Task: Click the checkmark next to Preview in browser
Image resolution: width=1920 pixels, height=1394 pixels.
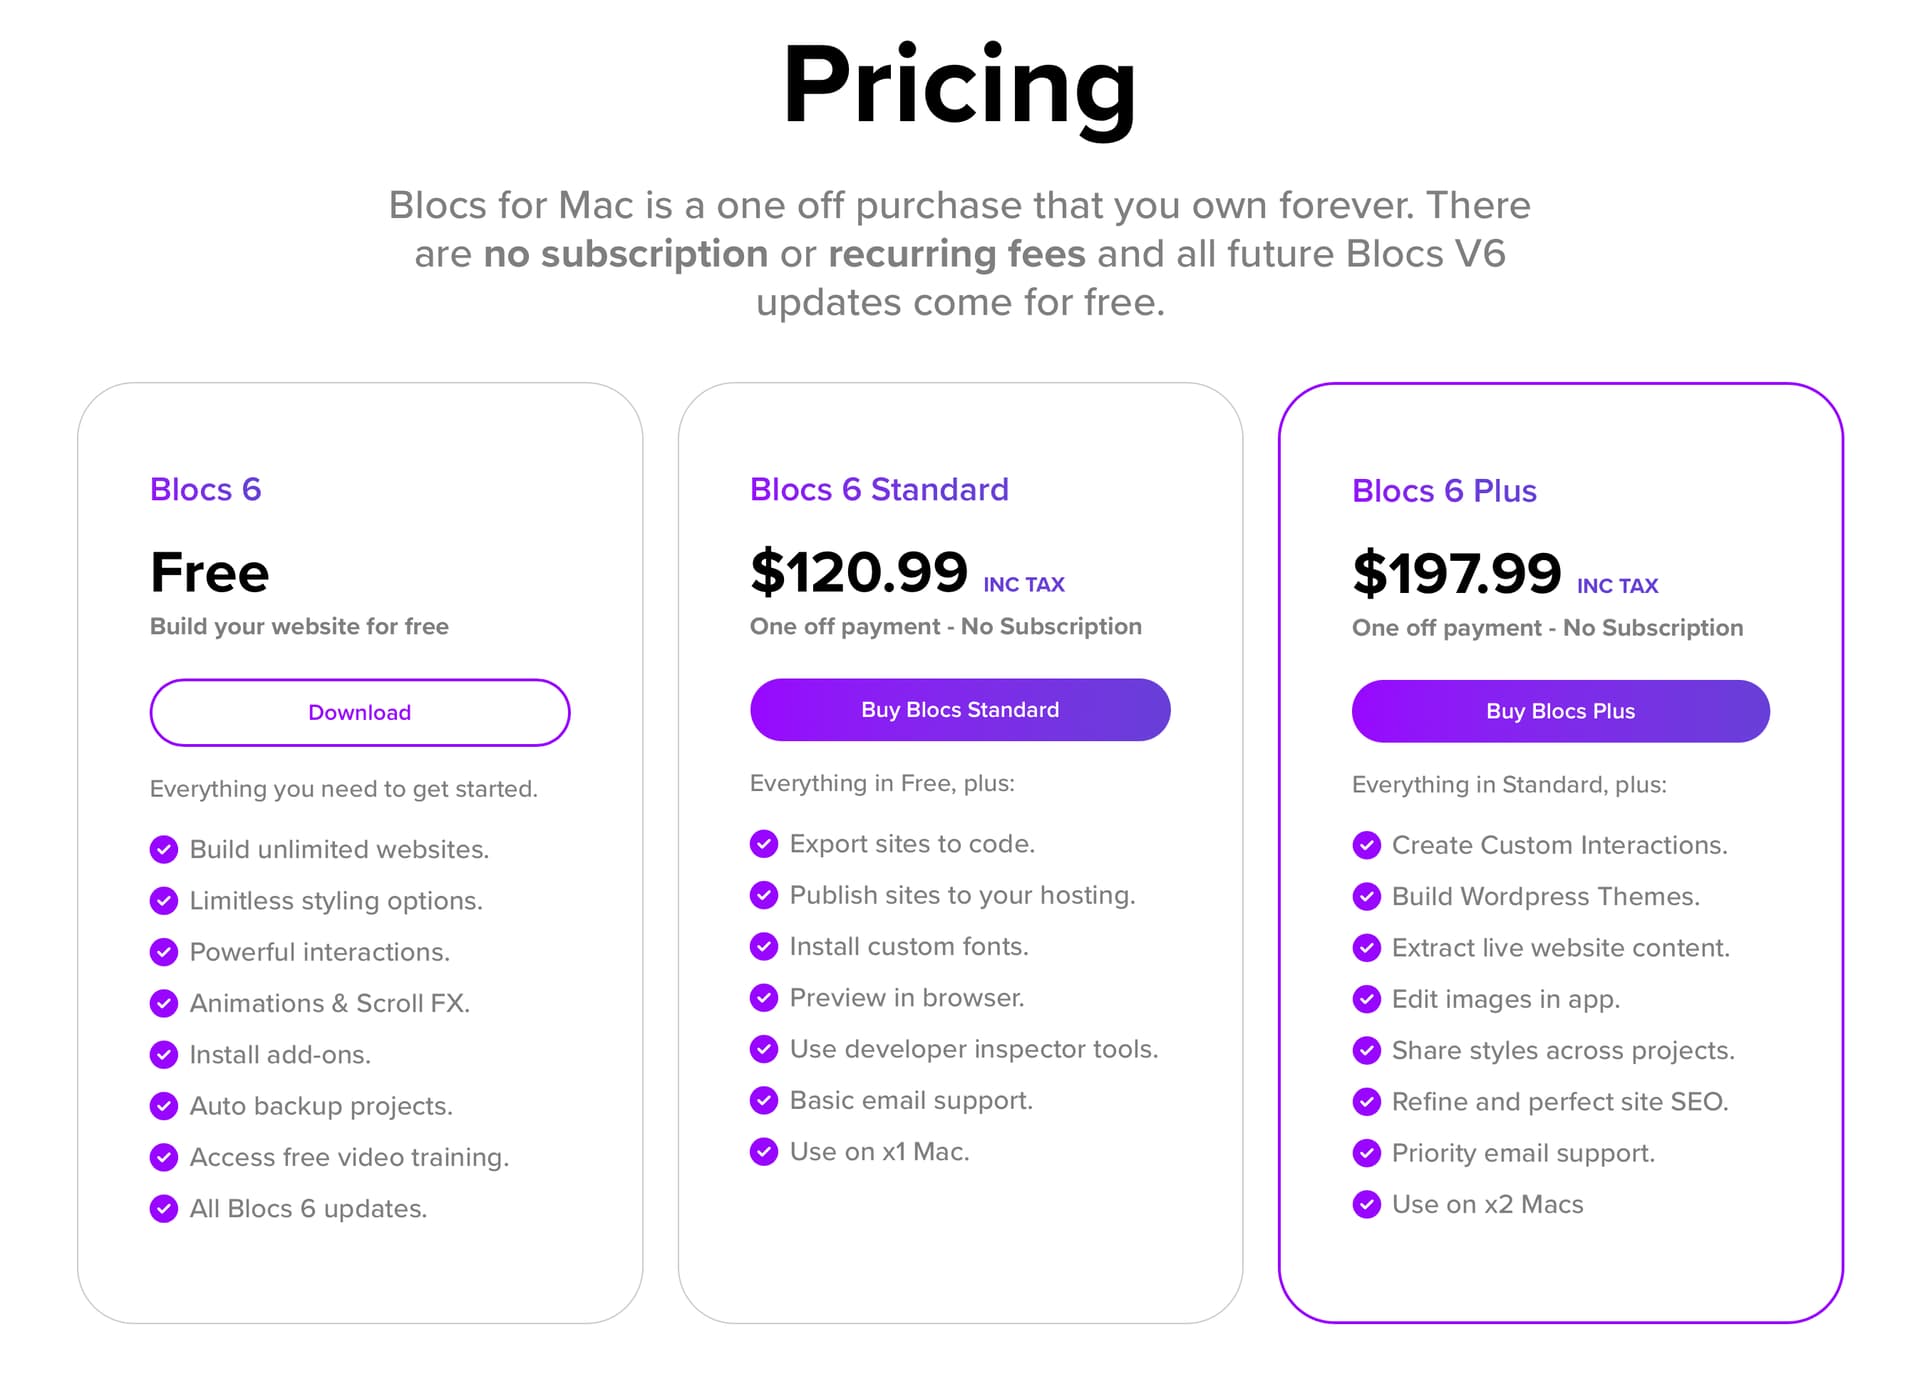Action: (x=764, y=997)
